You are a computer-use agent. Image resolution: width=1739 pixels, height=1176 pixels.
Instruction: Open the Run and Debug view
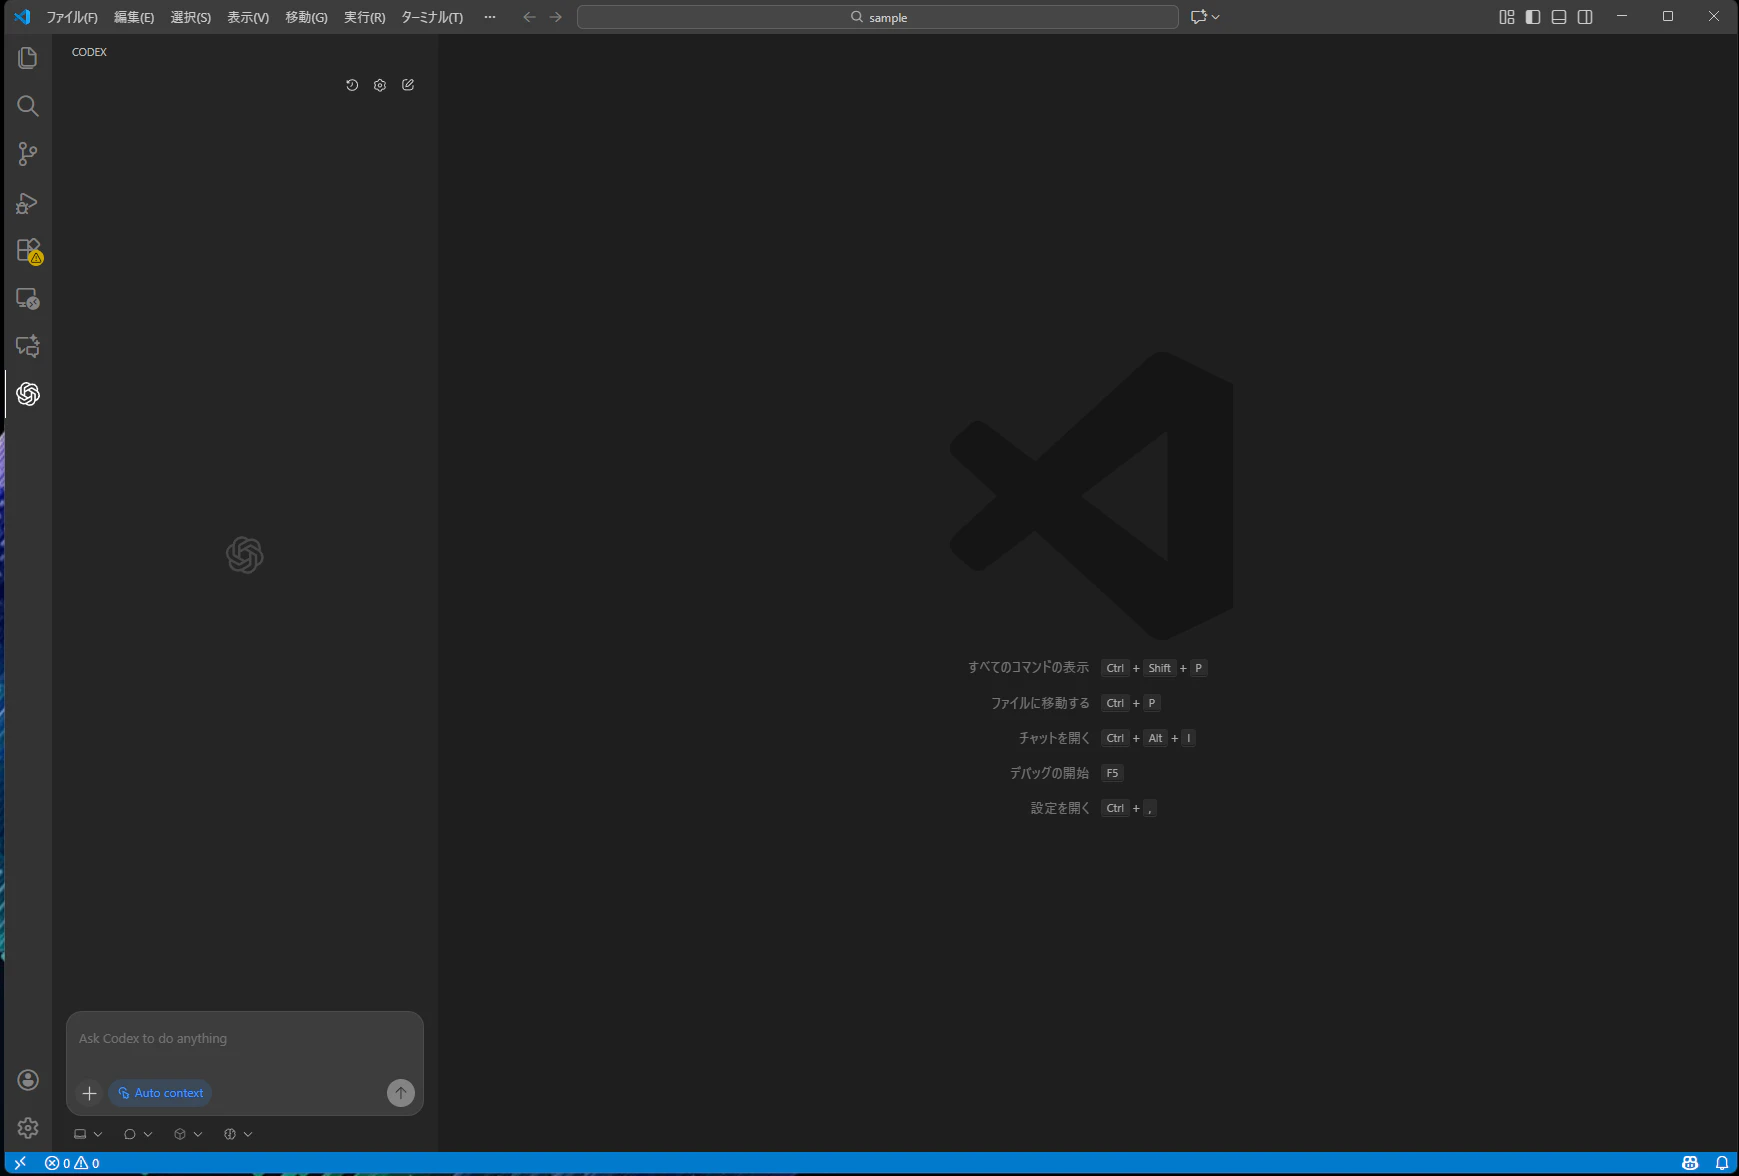point(28,203)
